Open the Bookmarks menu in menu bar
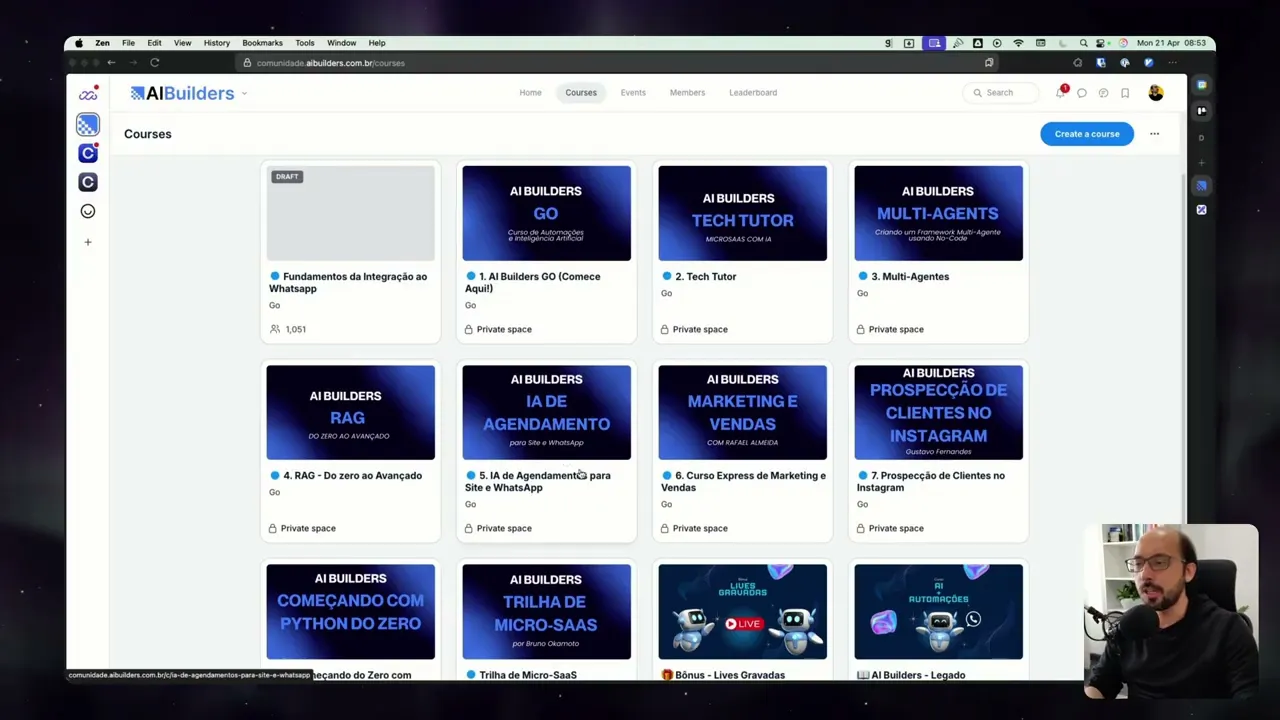The height and width of the screenshot is (720, 1280). coord(262,43)
